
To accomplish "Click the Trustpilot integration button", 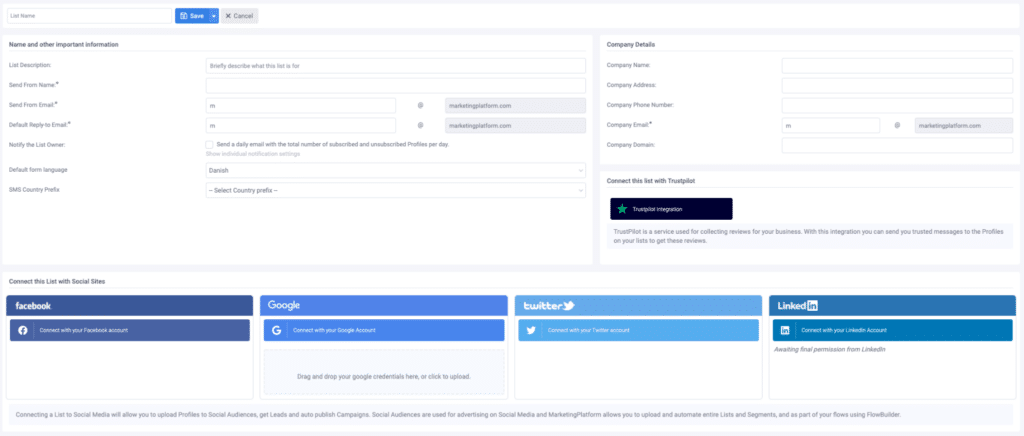I will click(671, 209).
